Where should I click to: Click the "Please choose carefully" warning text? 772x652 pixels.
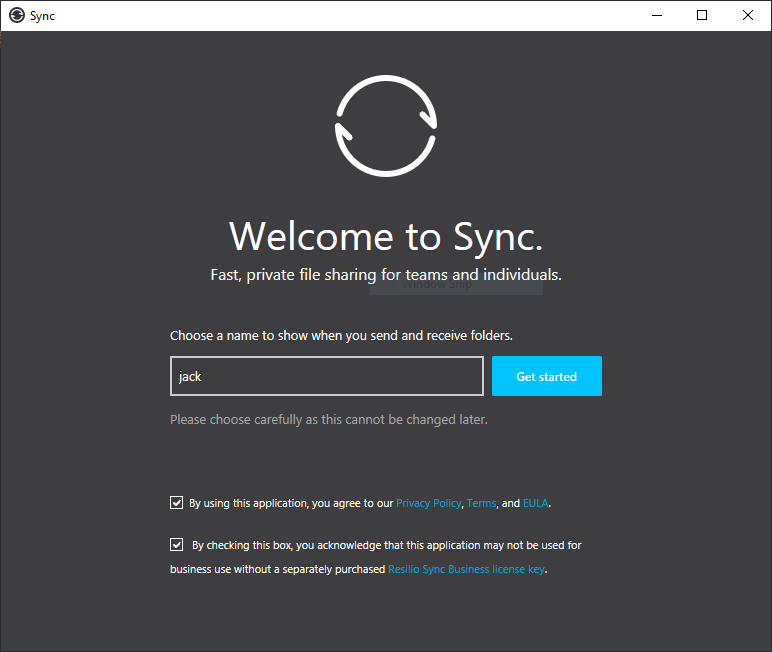(x=329, y=420)
